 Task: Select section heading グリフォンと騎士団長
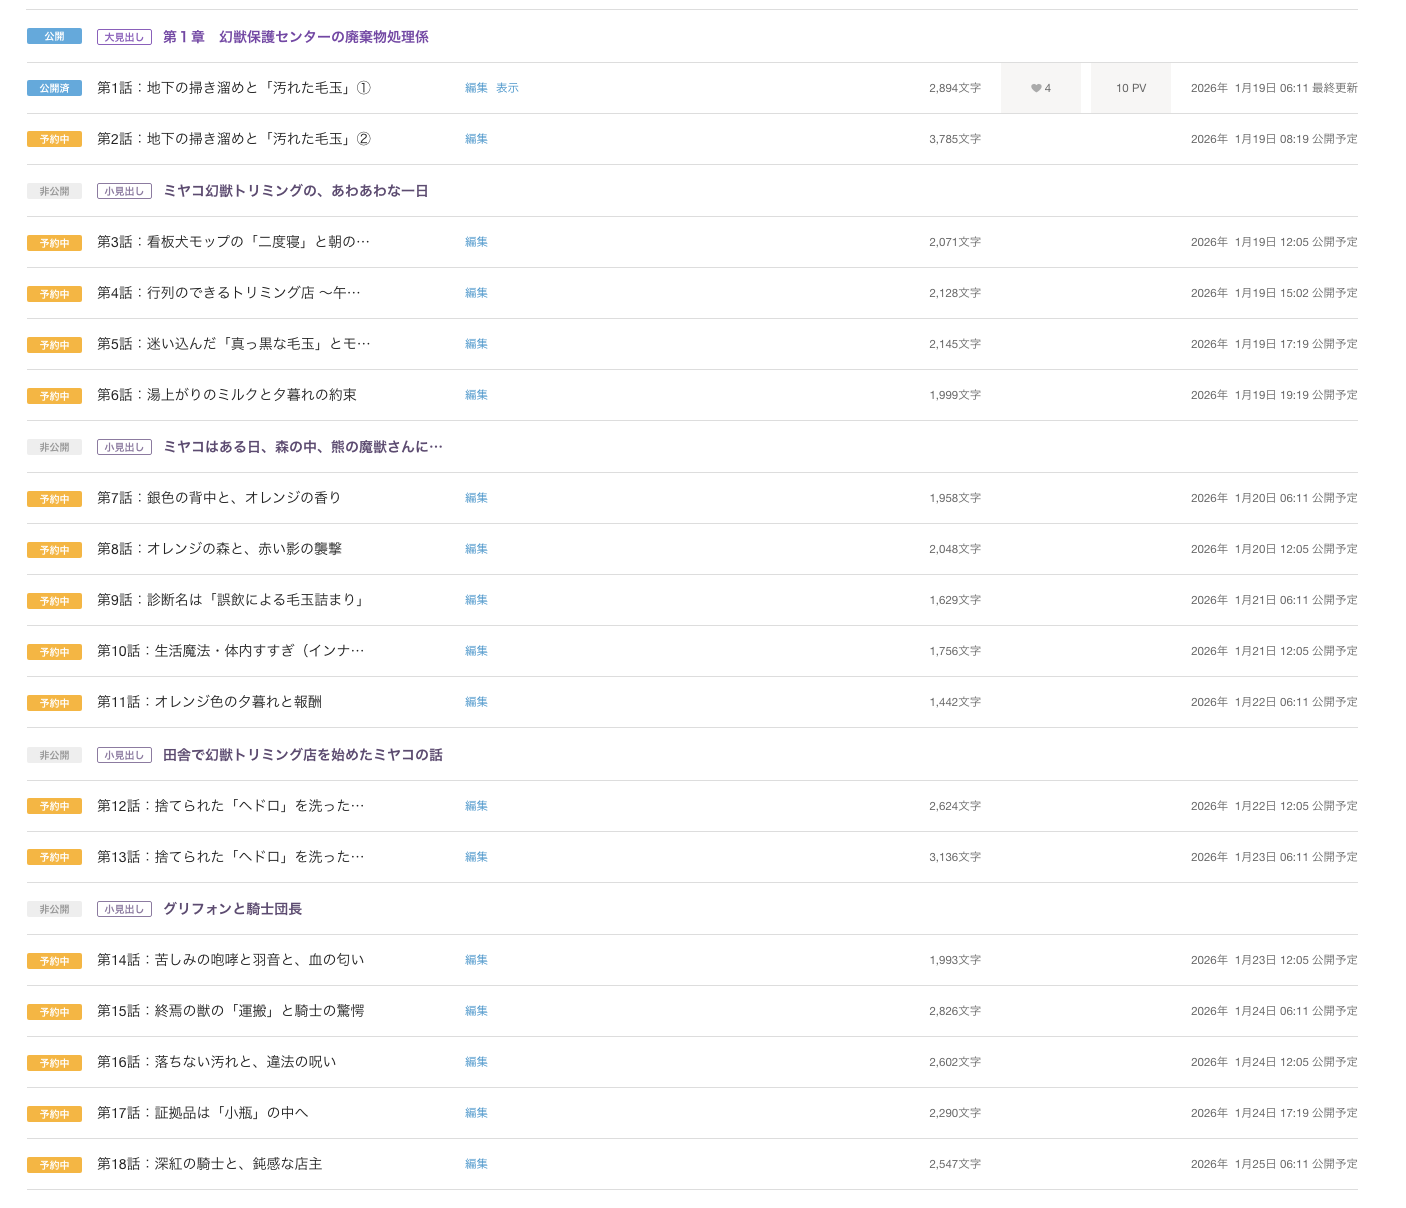click(232, 909)
